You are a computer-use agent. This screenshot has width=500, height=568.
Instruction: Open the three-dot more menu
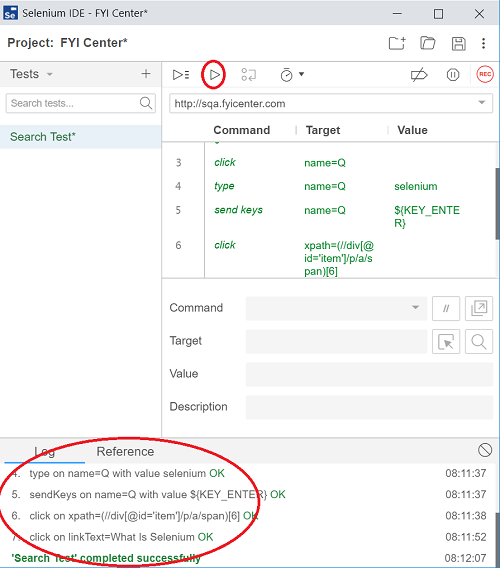coord(483,43)
